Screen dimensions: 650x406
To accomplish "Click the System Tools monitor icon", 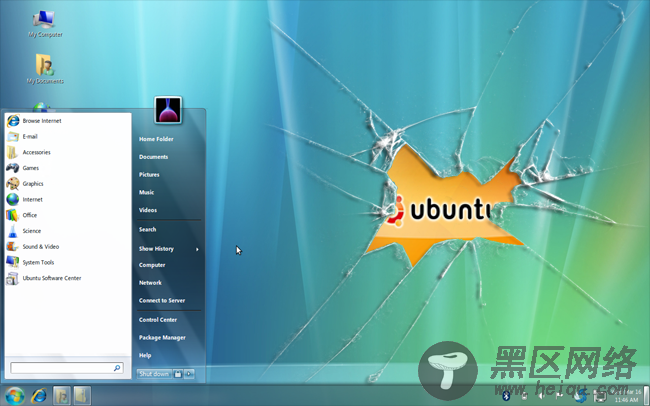I will 12,263.
